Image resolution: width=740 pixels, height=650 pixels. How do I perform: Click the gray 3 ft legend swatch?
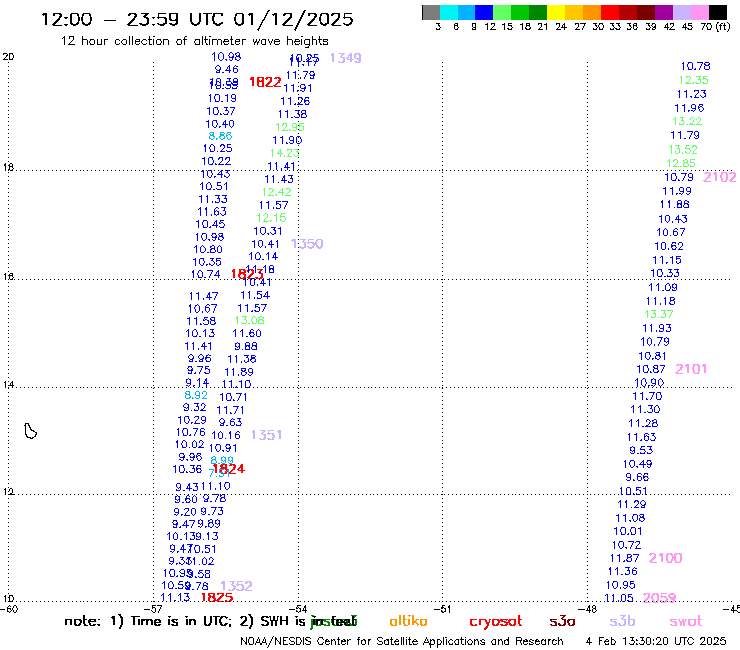point(431,12)
